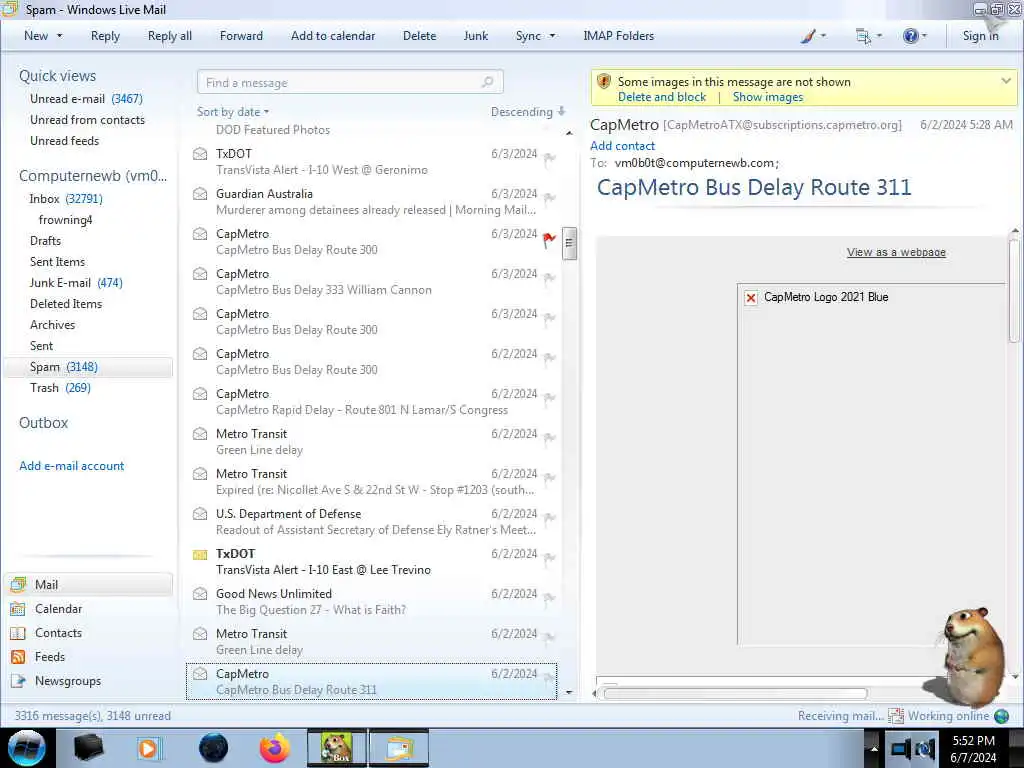Toggle Descending sort order
Viewport: 1024px width, 768px height.
coord(528,112)
